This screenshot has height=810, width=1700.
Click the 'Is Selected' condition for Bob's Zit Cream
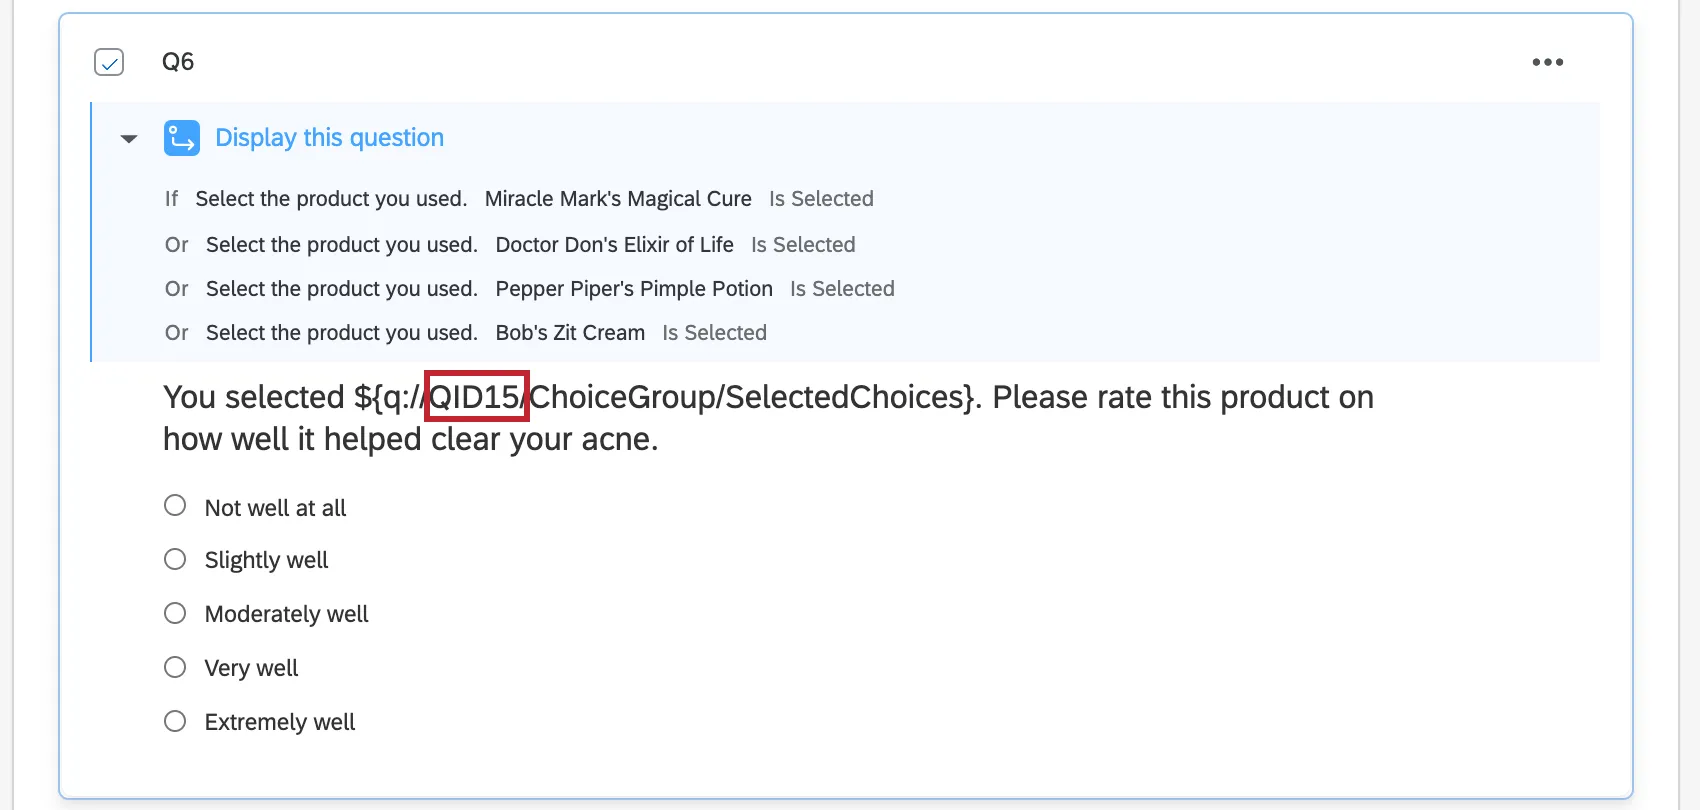coord(714,332)
